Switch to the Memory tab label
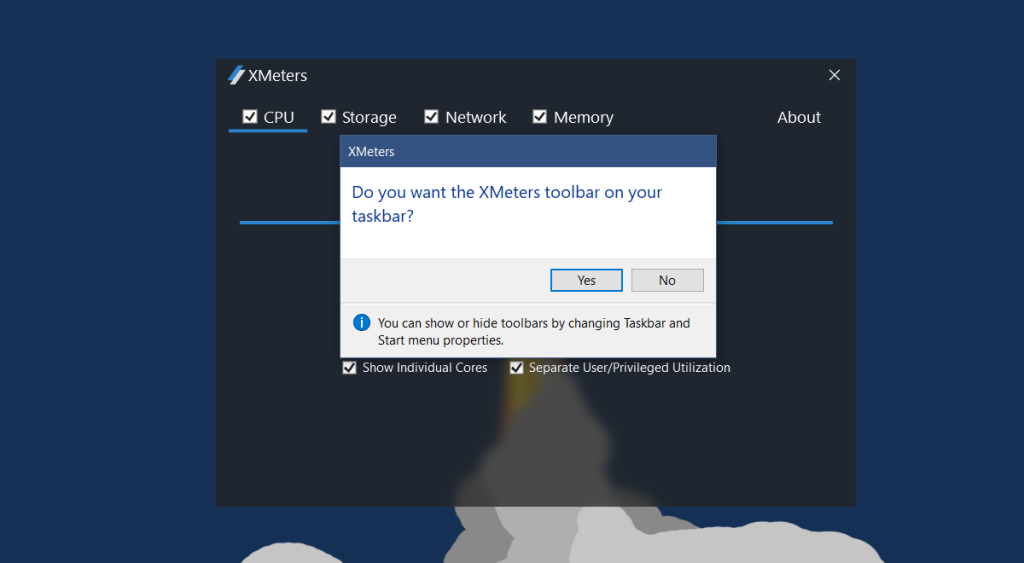This screenshot has width=1024, height=563. tap(583, 118)
